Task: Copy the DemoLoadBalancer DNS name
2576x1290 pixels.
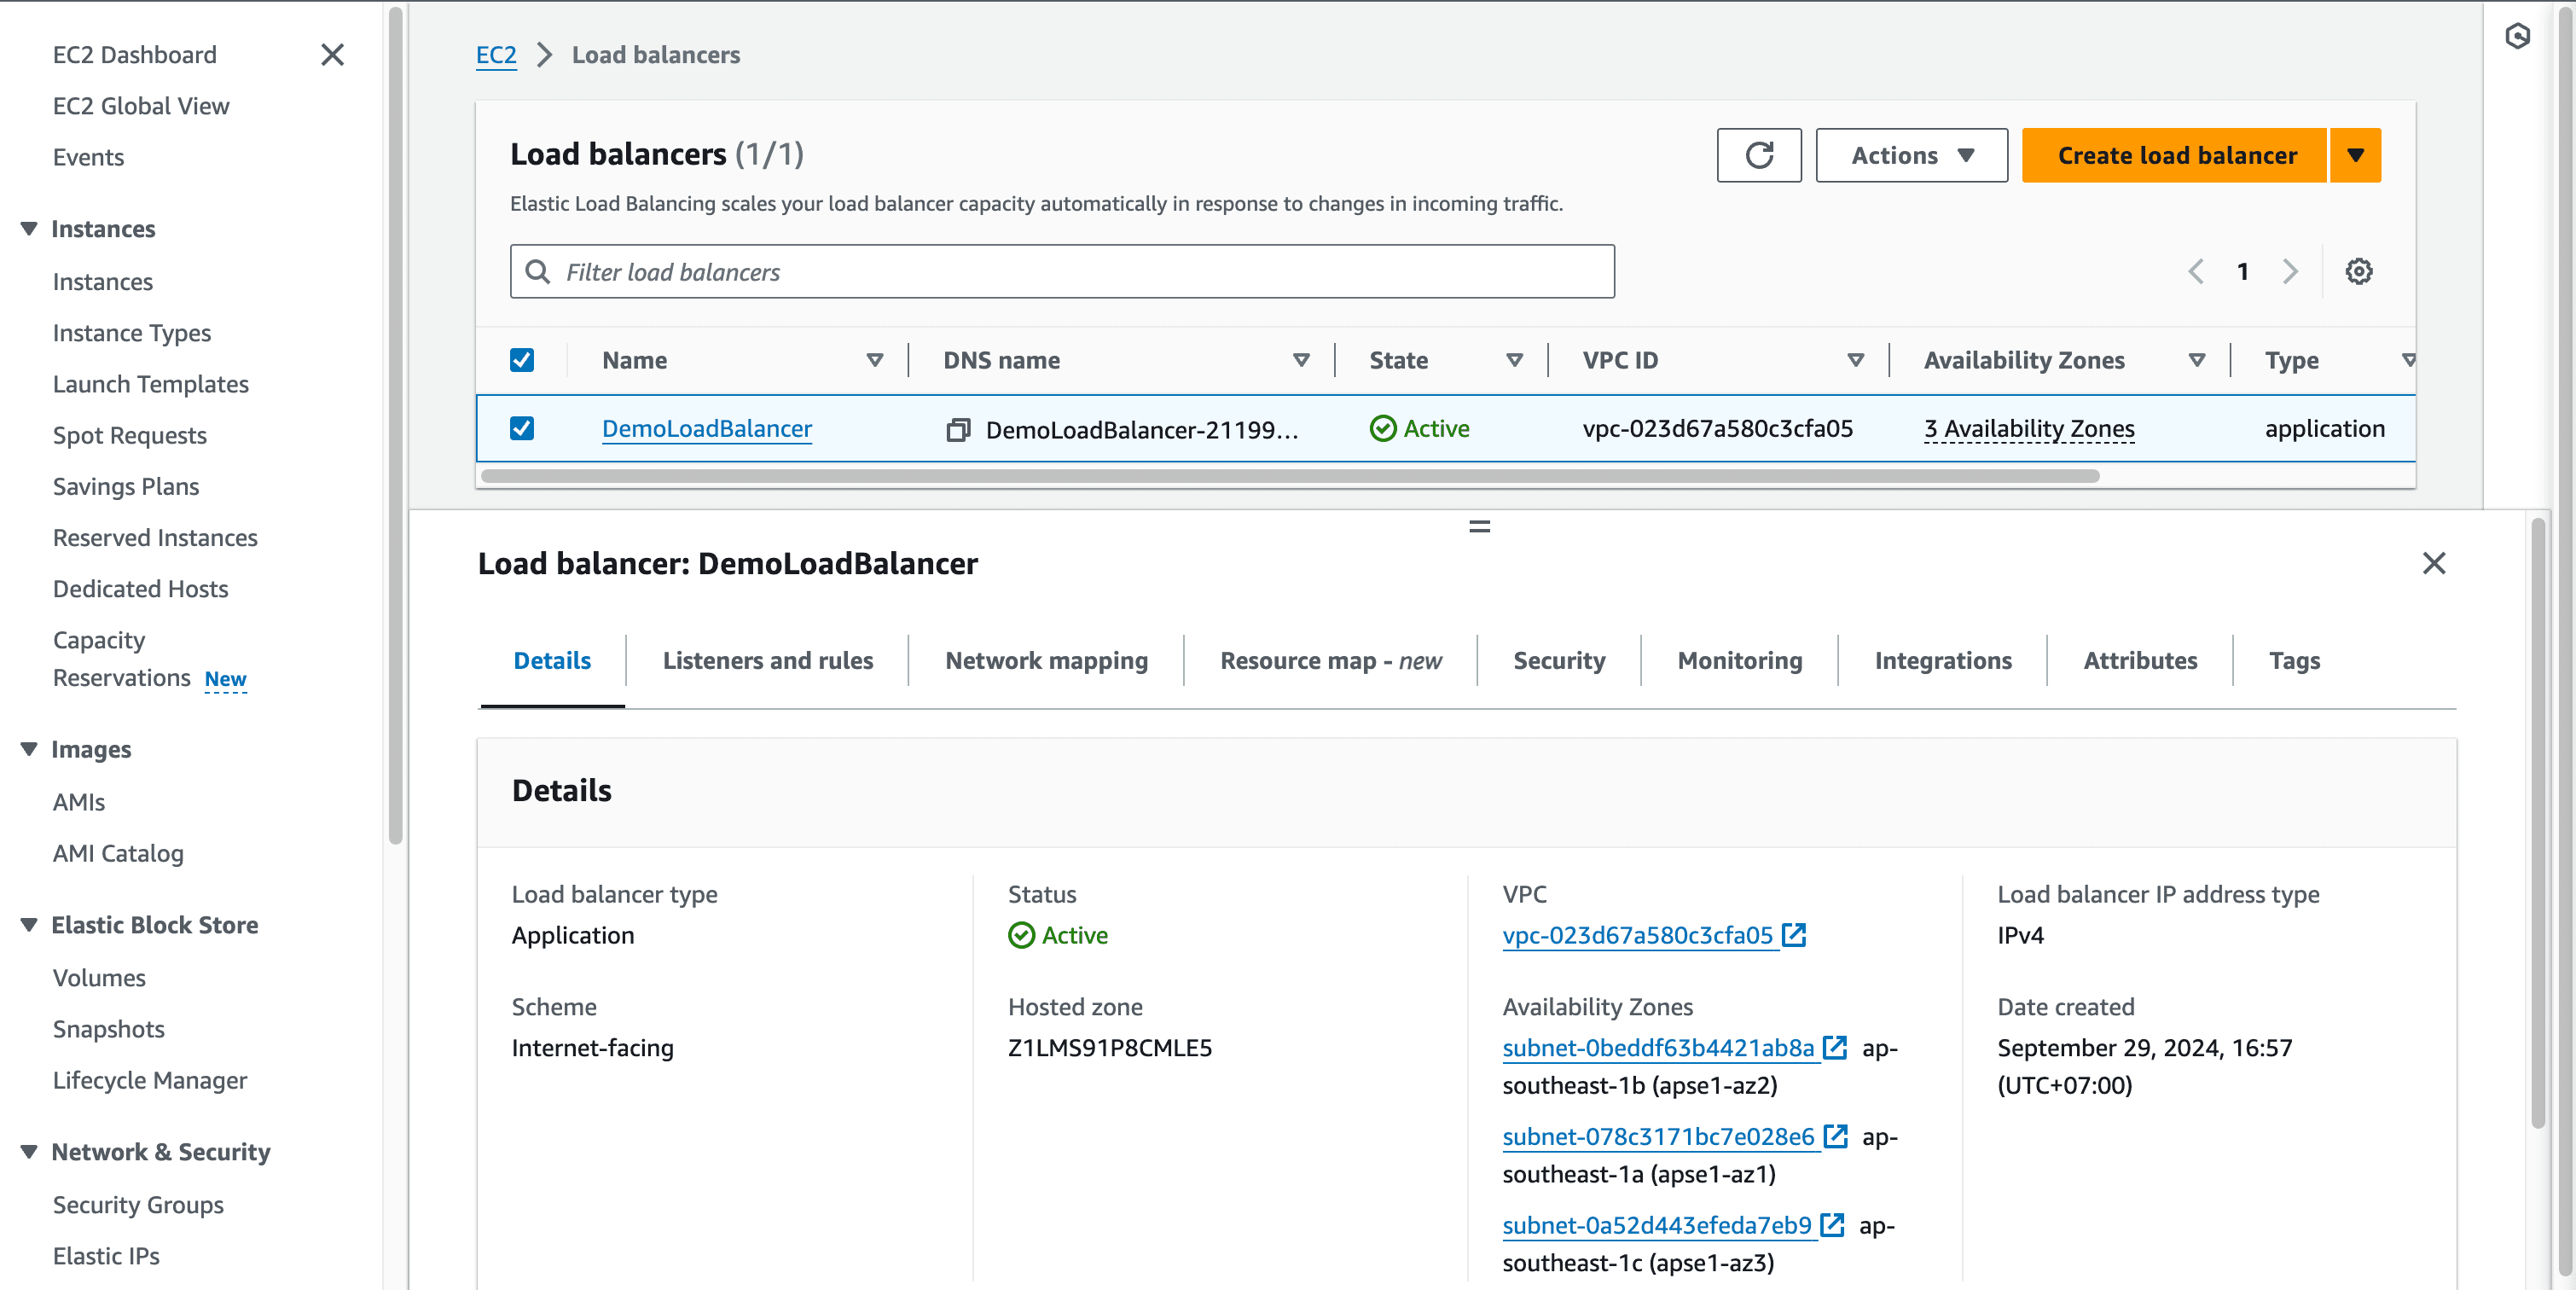Action: click(x=958, y=429)
